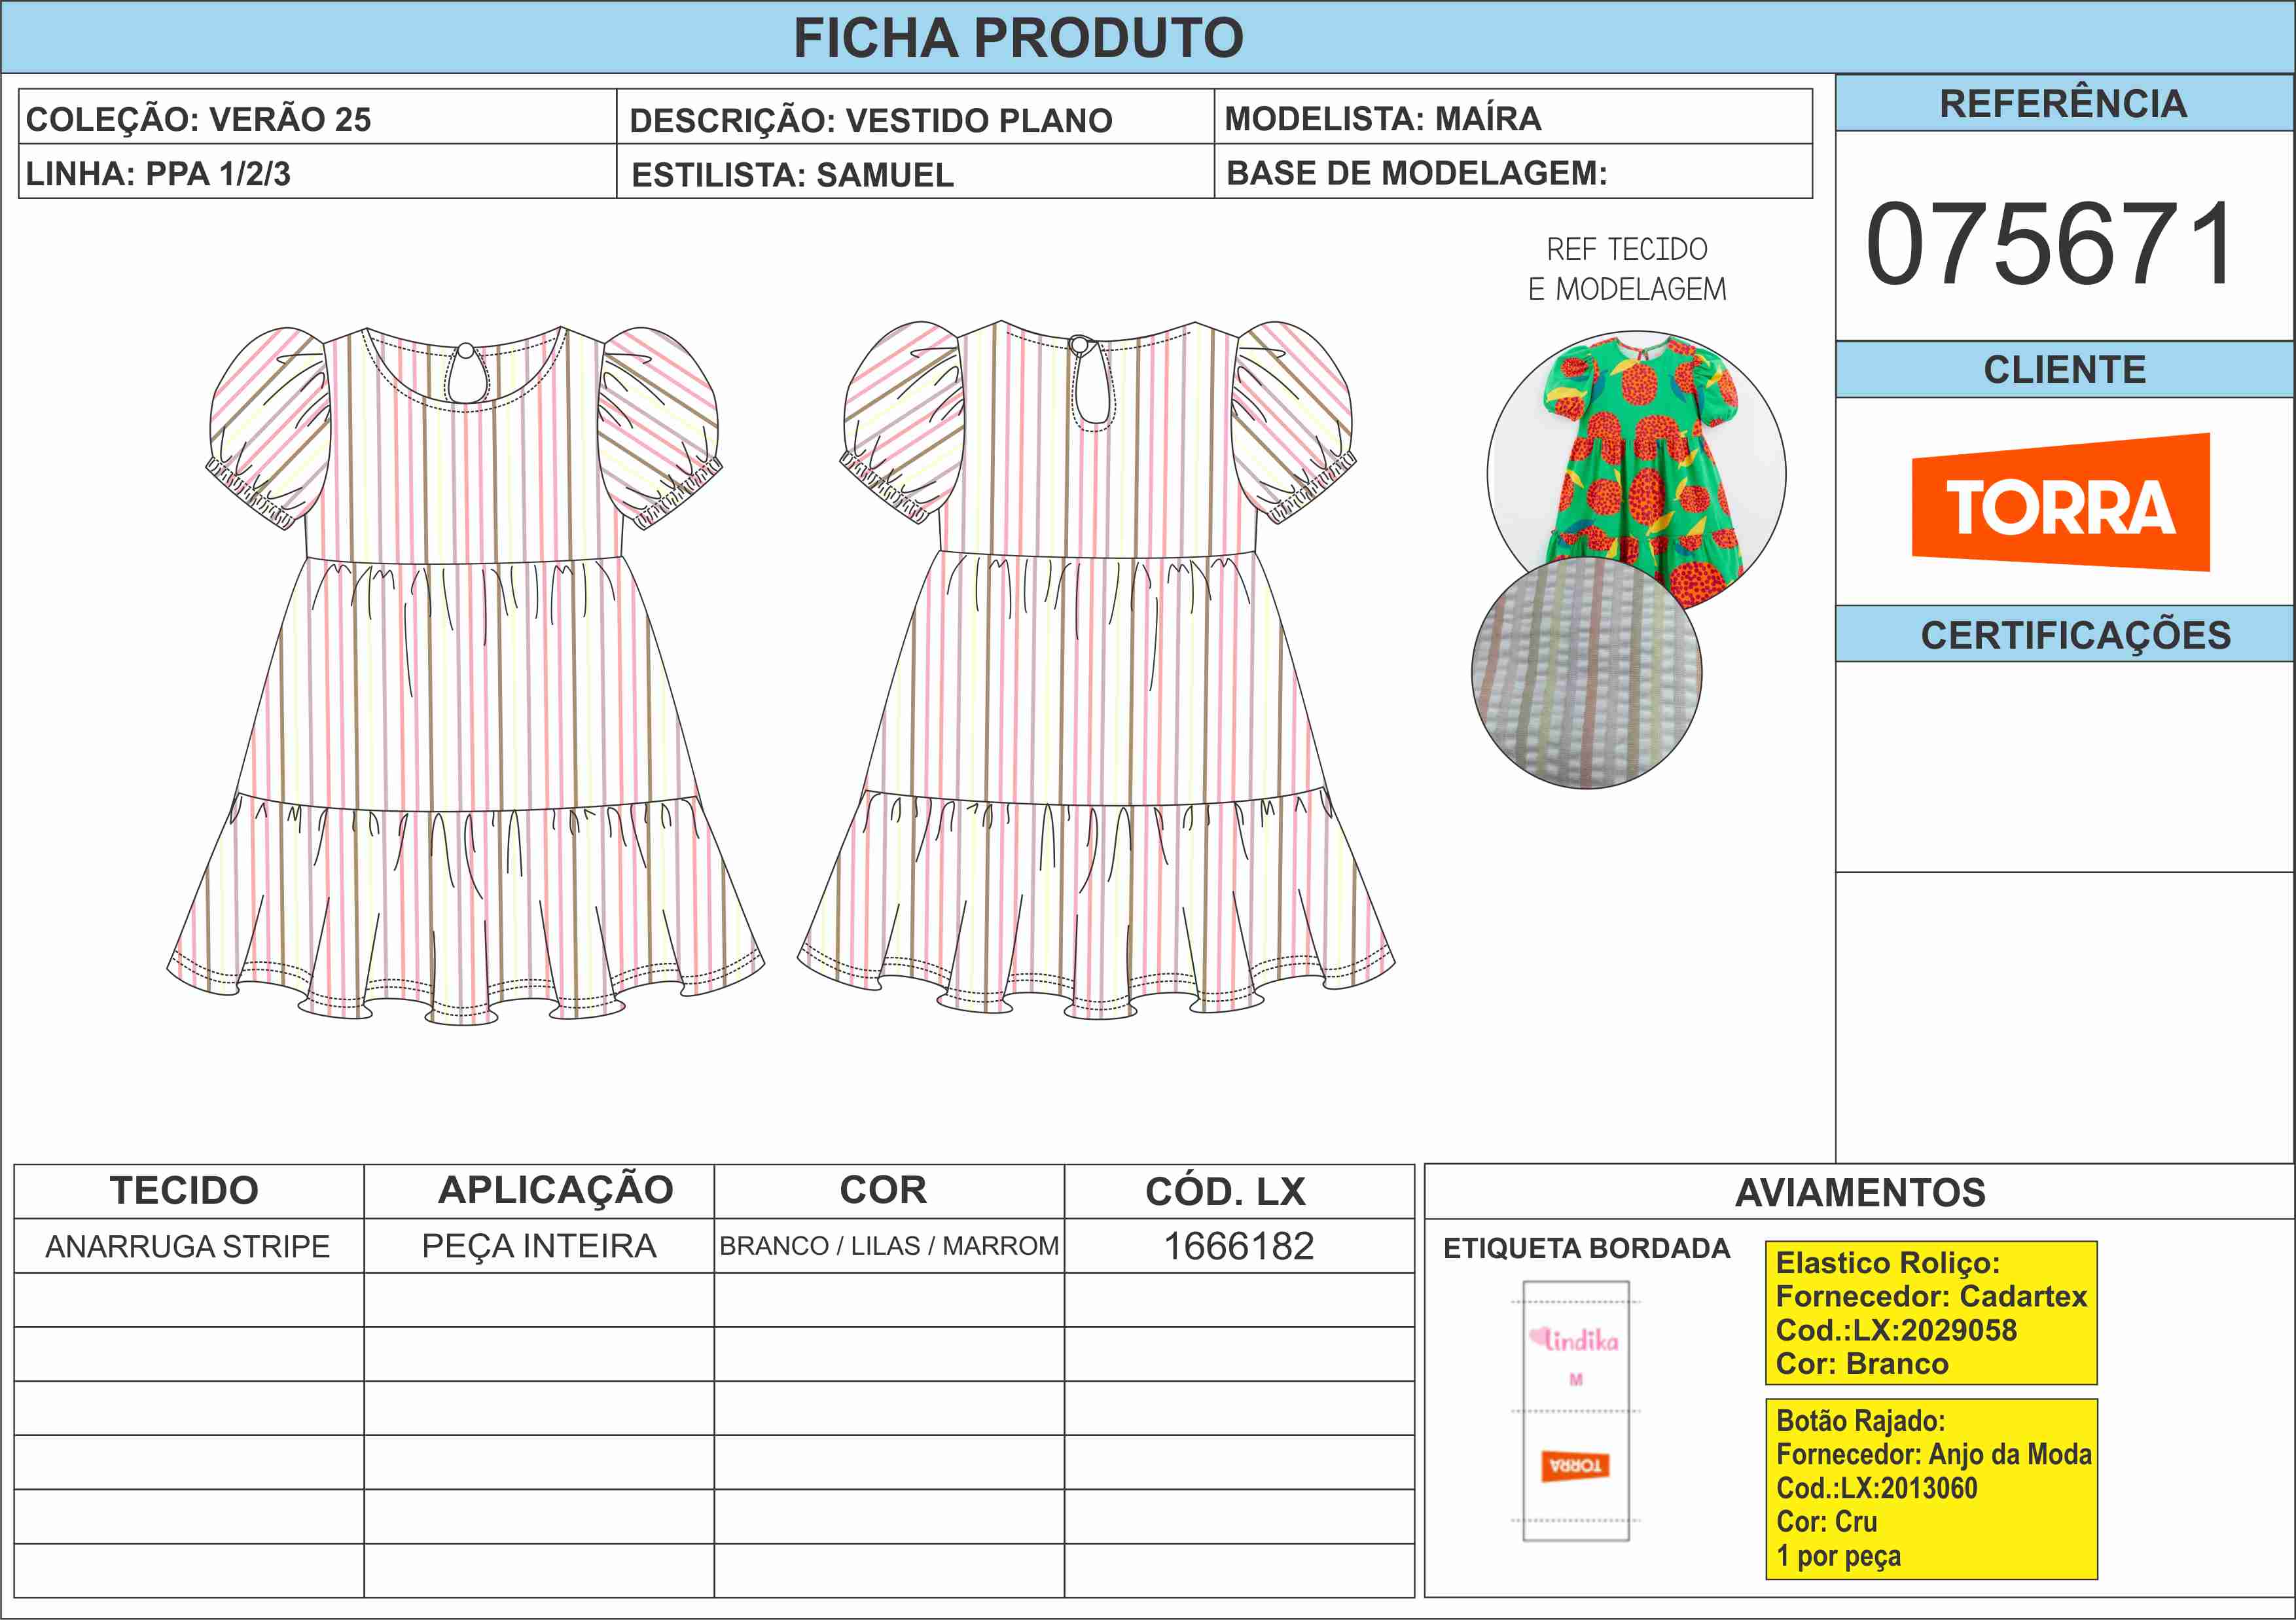Click the Botão Rajado yellow note
Screen dimensions: 2296x1620
tap(1930, 1488)
